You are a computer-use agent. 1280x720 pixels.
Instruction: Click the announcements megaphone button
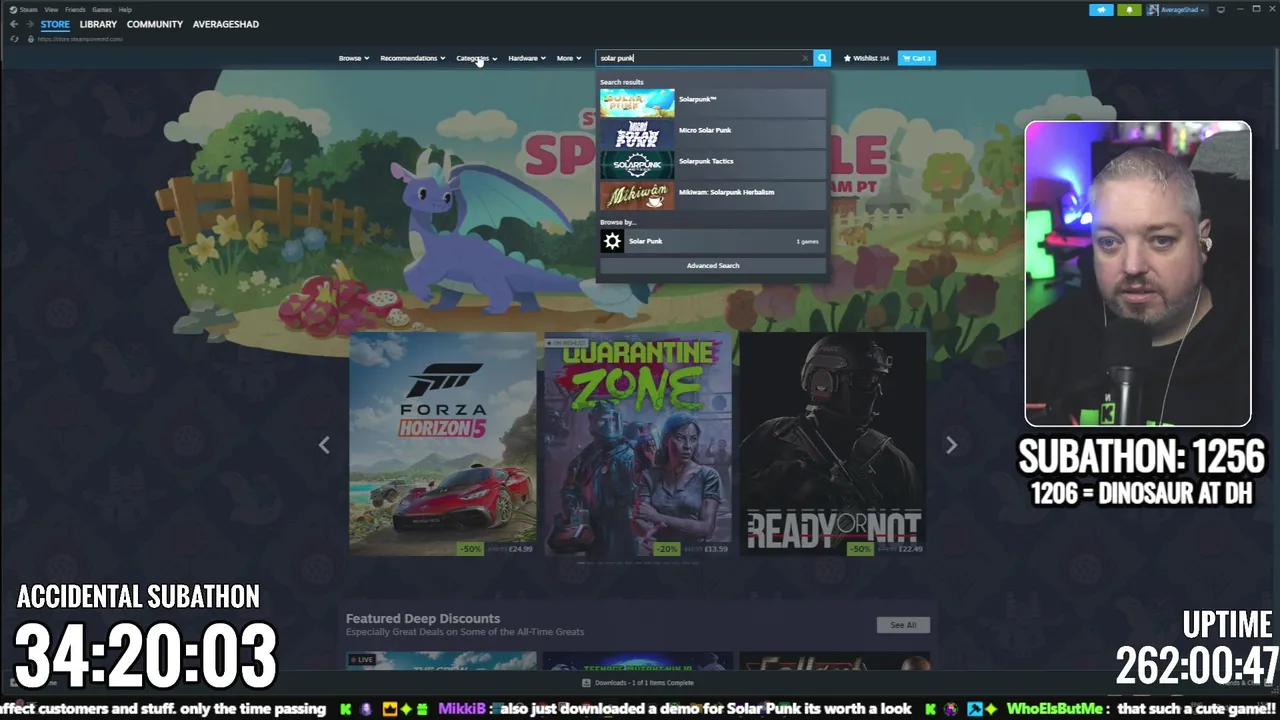tap(1101, 9)
